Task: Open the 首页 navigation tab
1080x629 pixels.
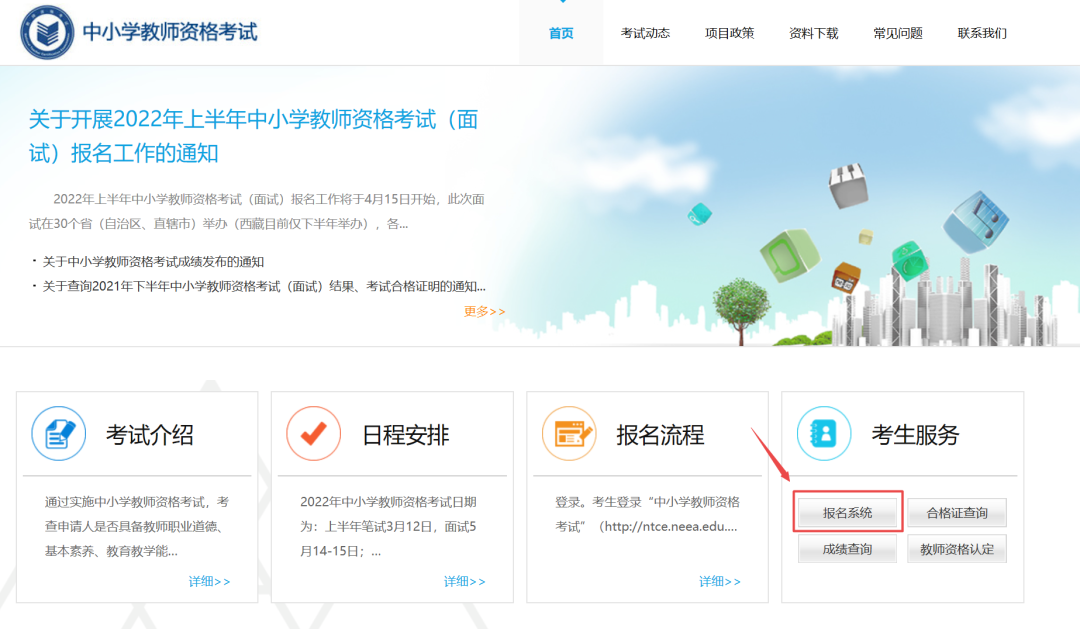Action: pos(561,33)
